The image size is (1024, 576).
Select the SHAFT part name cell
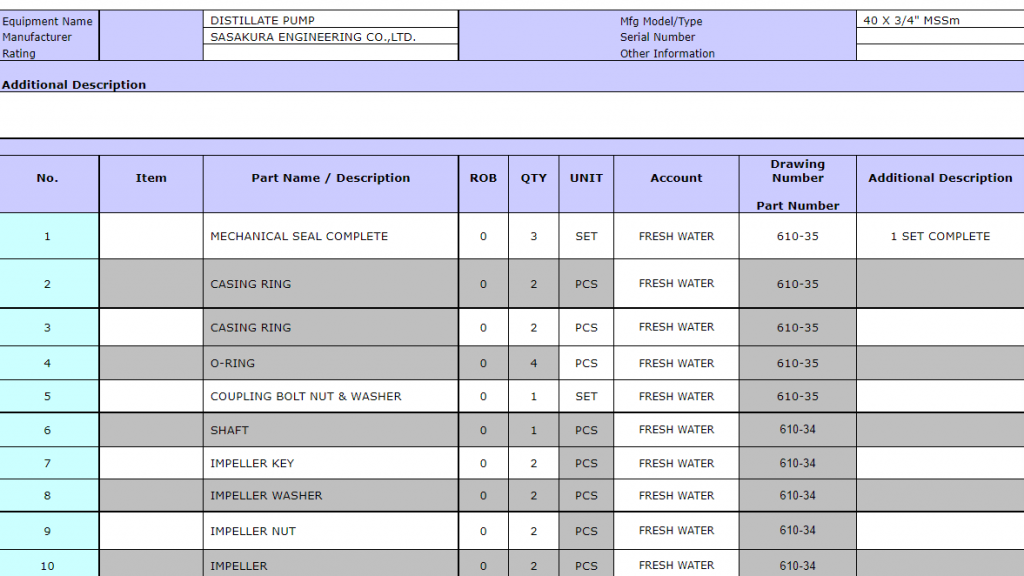(x=330, y=430)
